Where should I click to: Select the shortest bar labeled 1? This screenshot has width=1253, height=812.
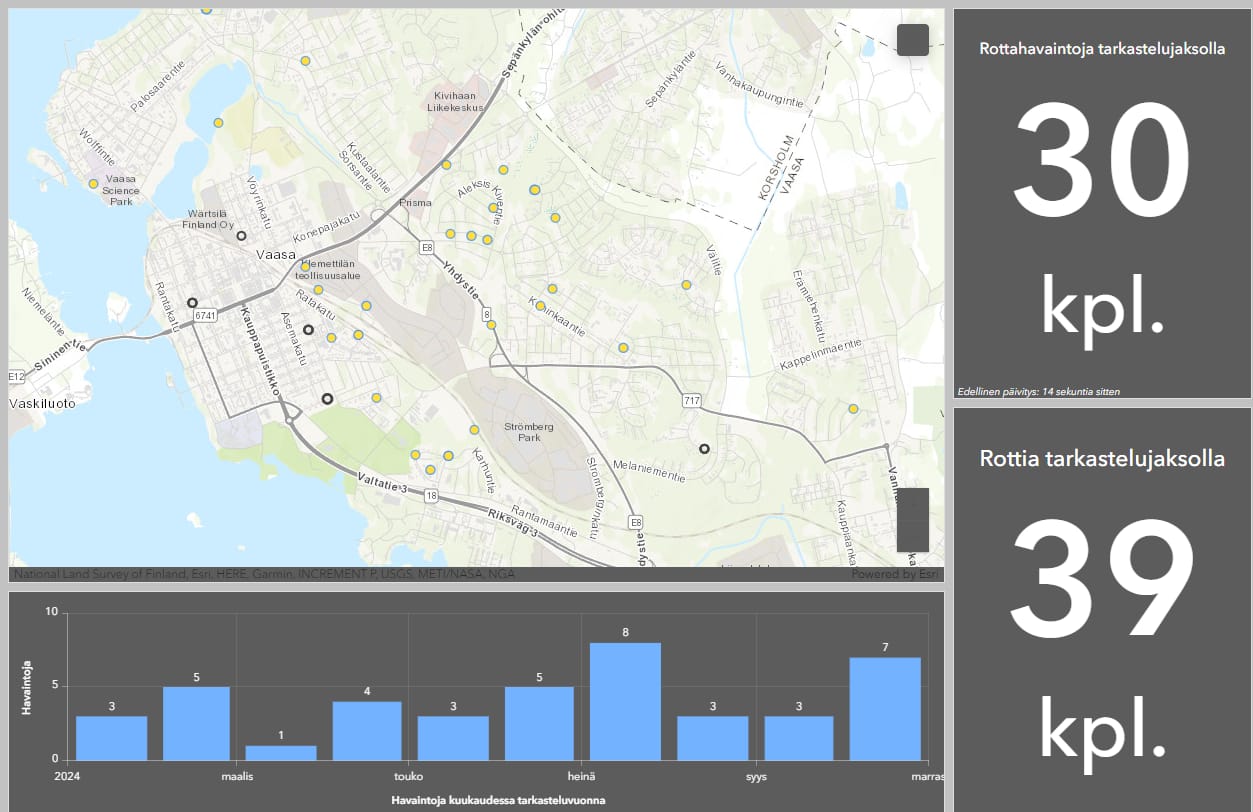click(281, 752)
